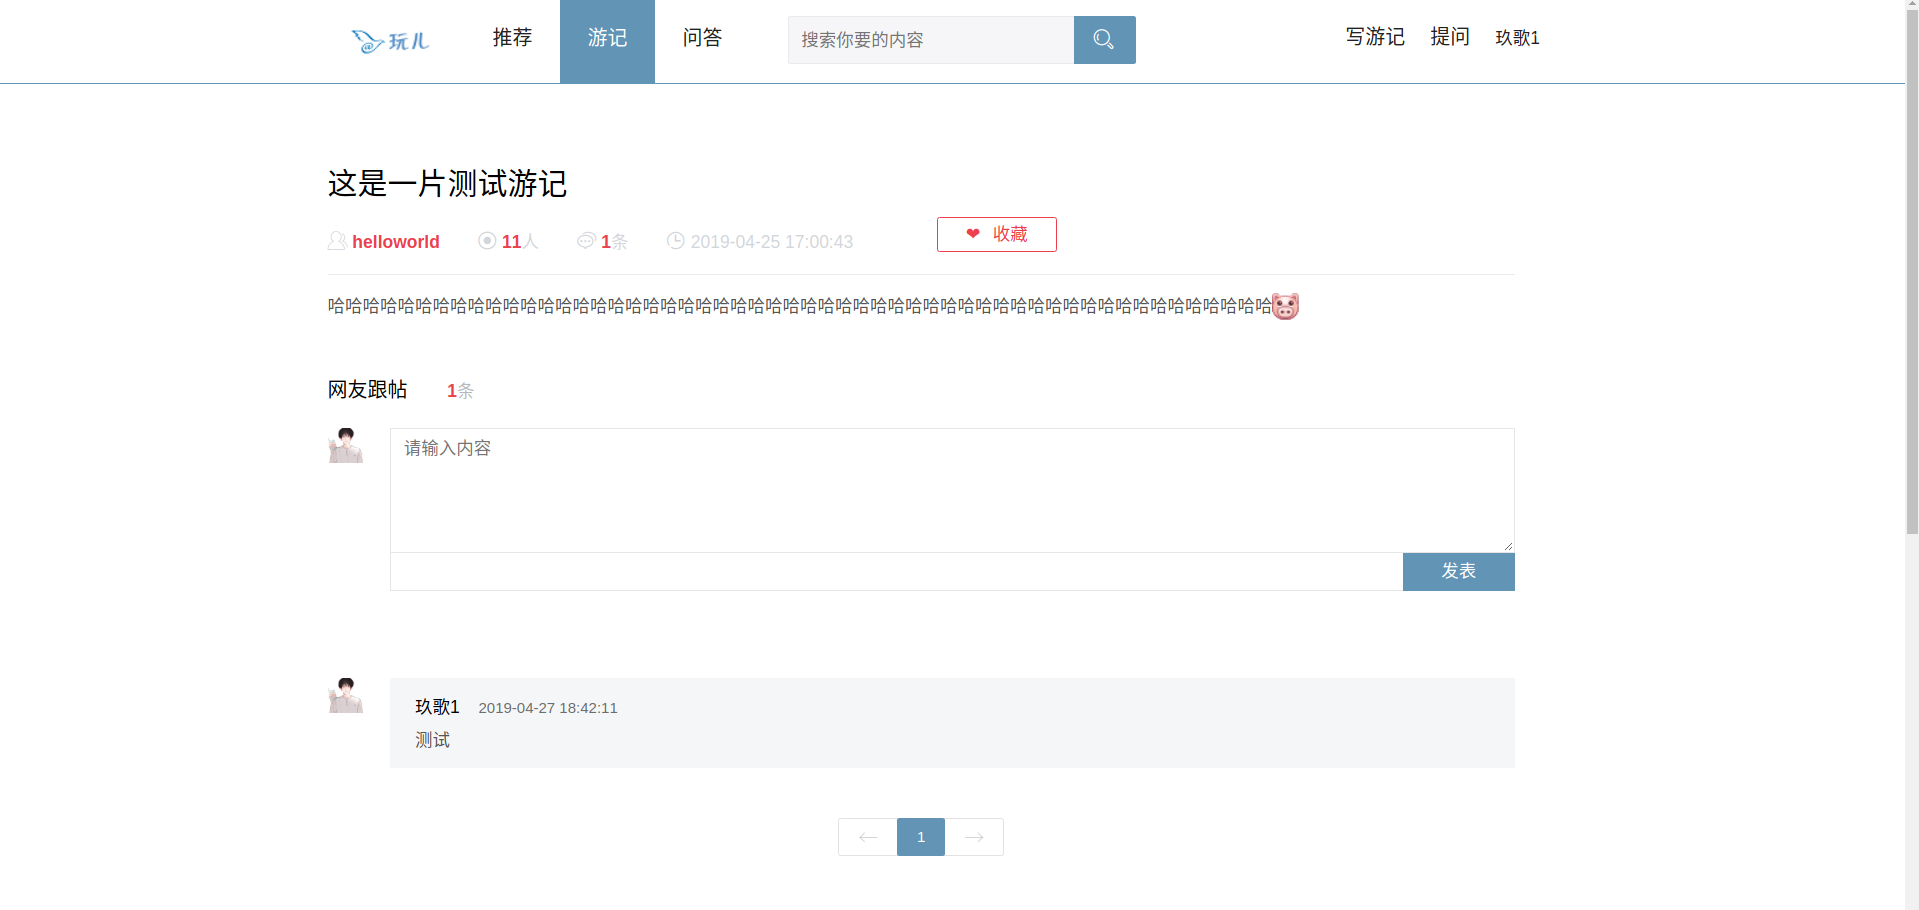This screenshot has width=1919, height=910.
Task: Open the 玖歌1 user menu
Action: click(x=1517, y=38)
